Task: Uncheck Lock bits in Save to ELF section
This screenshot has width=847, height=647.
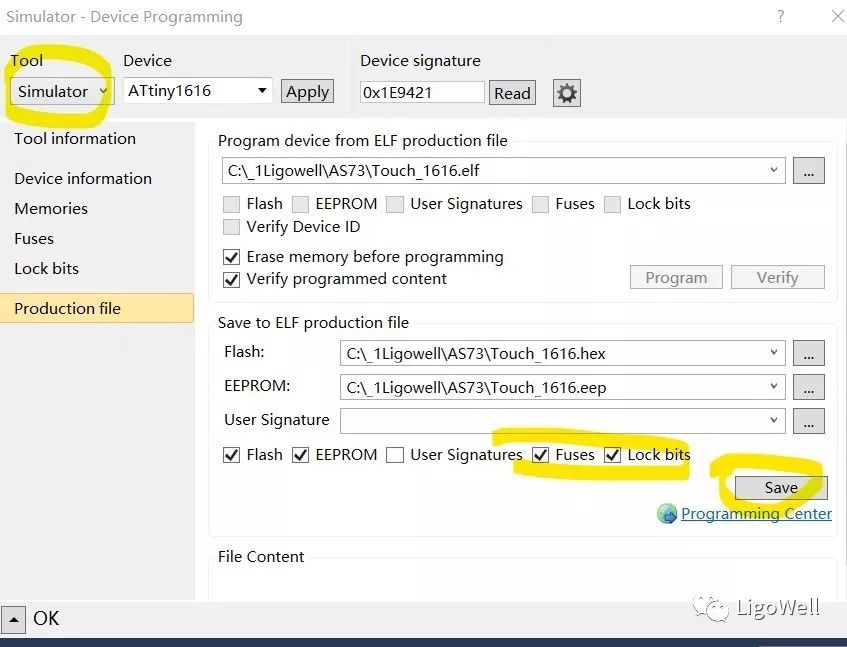Action: pyautogui.click(x=612, y=455)
